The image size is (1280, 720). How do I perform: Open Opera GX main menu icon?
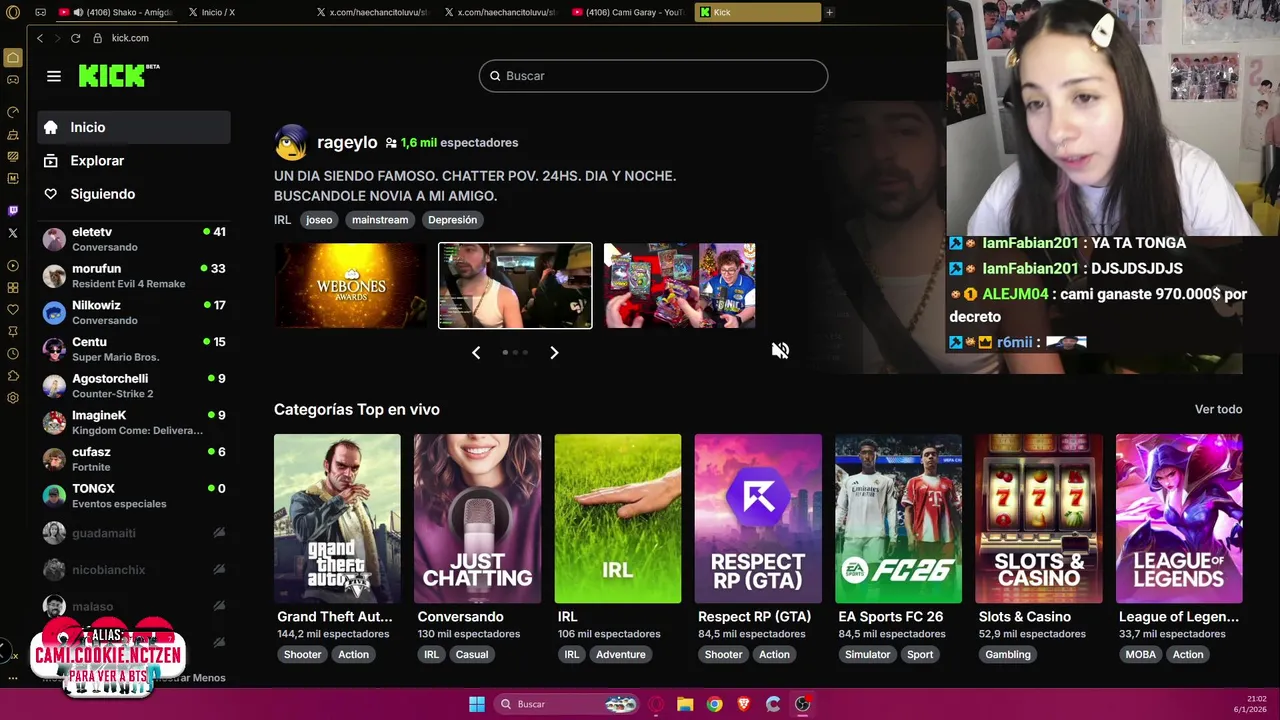click(13, 12)
